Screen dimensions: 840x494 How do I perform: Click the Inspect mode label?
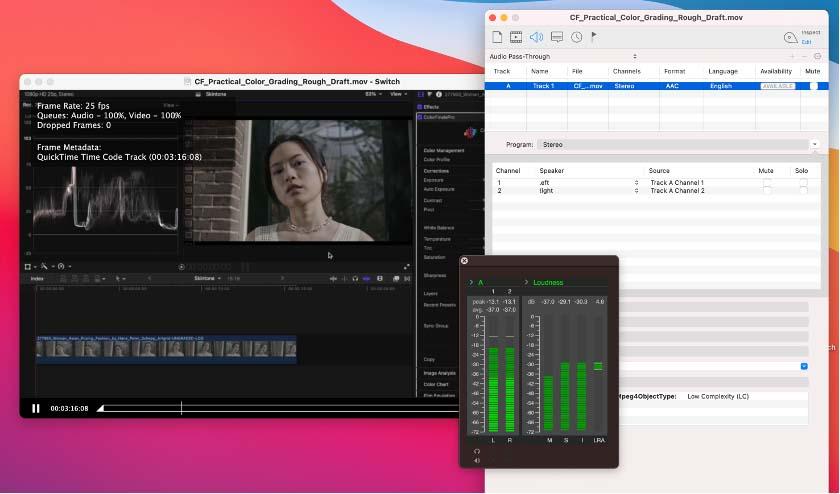click(x=811, y=33)
